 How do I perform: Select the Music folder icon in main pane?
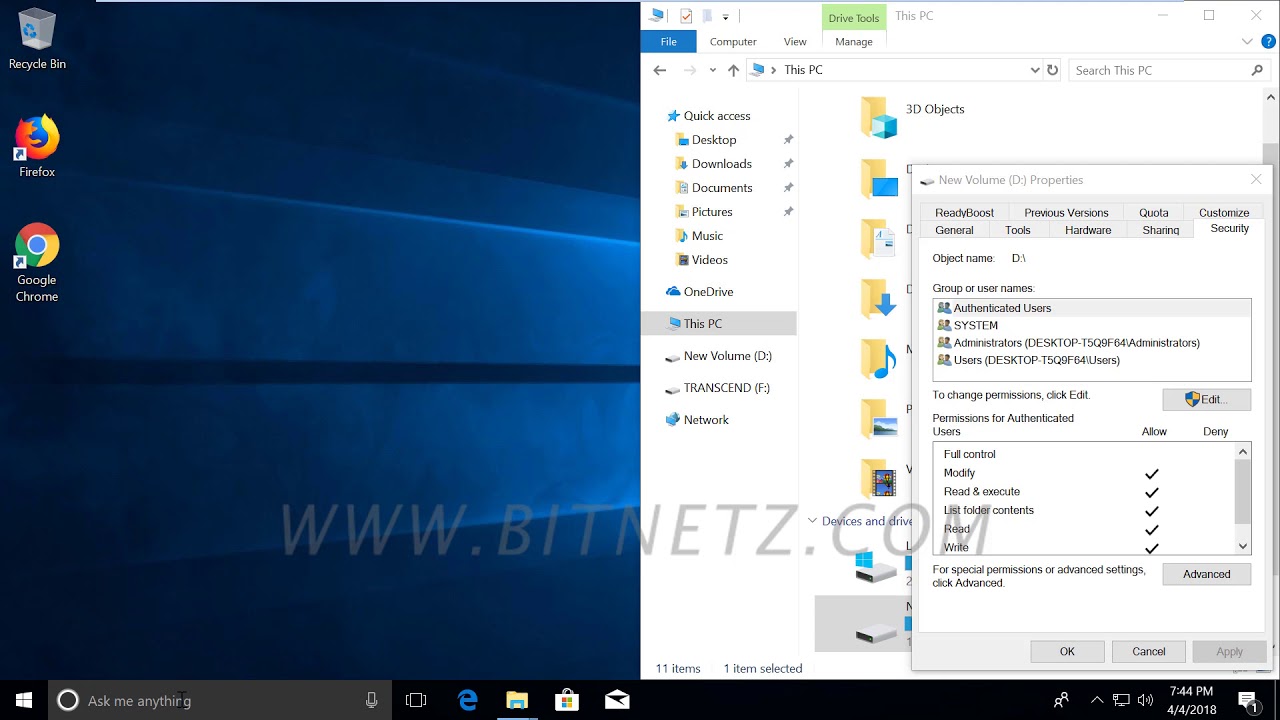[879, 358]
